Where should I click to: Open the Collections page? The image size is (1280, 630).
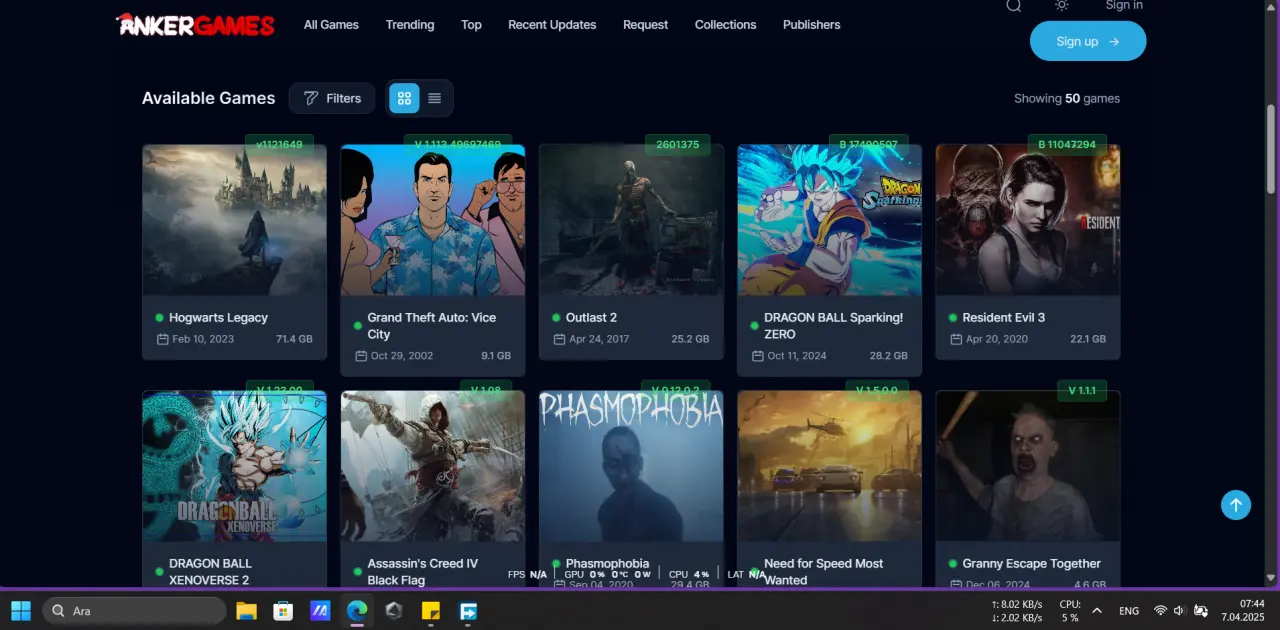tap(725, 24)
